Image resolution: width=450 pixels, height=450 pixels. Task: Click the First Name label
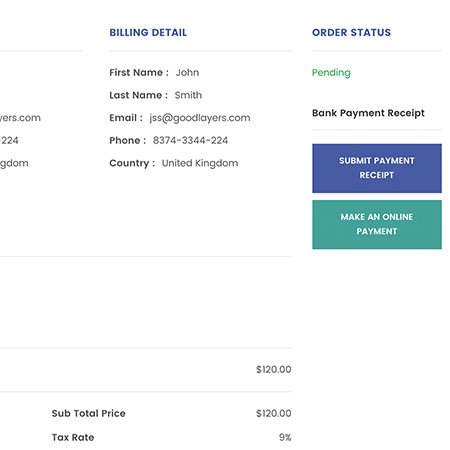(139, 72)
